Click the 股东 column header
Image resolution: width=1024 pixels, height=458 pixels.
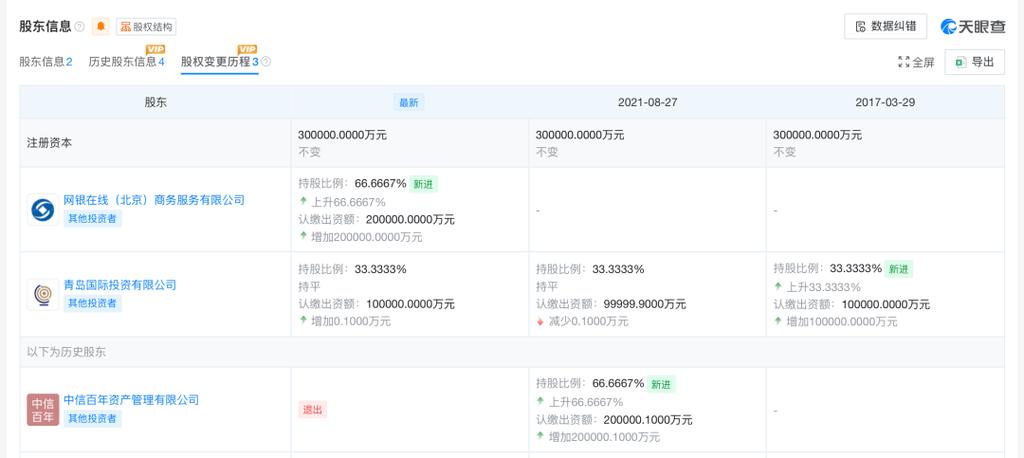click(x=155, y=103)
